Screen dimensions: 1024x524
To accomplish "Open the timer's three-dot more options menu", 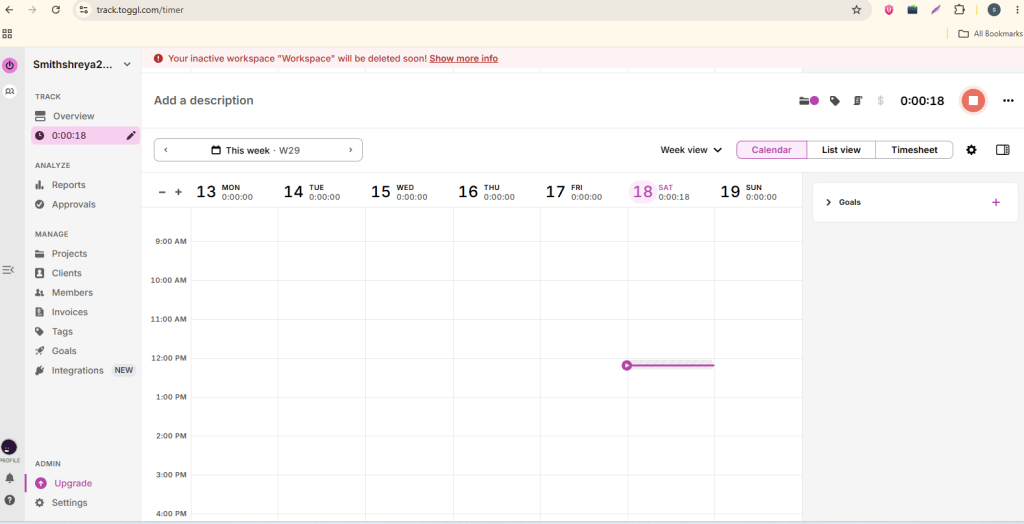I will pyautogui.click(x=1008, y=101).
